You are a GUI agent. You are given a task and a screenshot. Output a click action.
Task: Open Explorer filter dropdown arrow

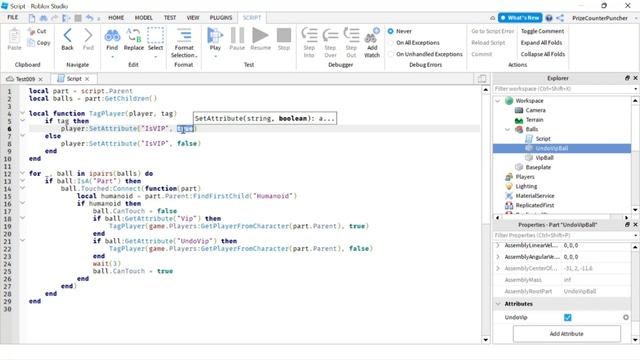636,89
